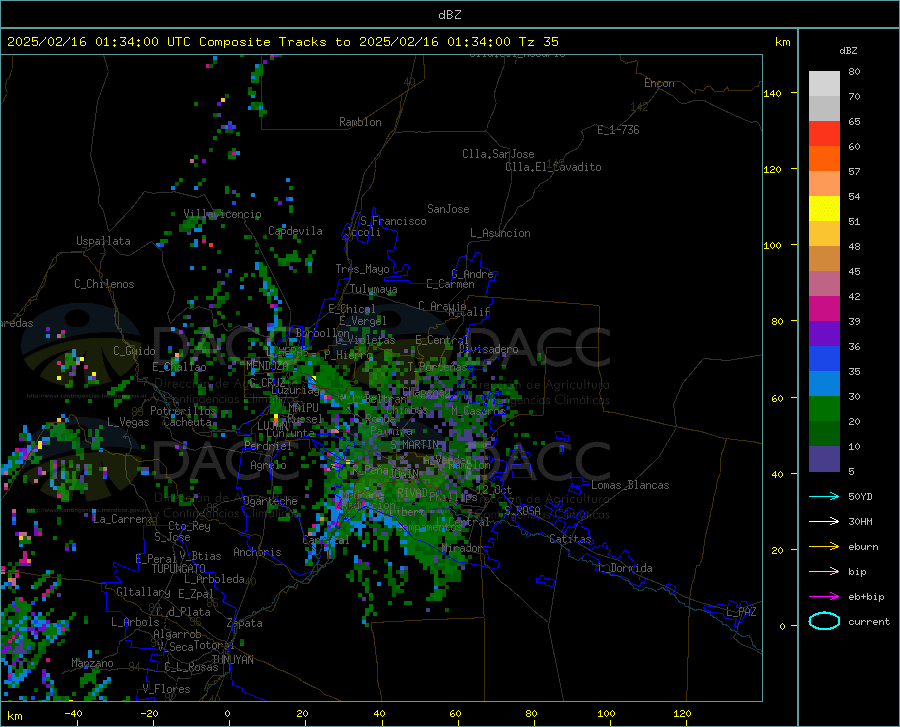The height and width of the screenshot is (727, 900).
Task: Click the Catitas label
Action: 570,539
